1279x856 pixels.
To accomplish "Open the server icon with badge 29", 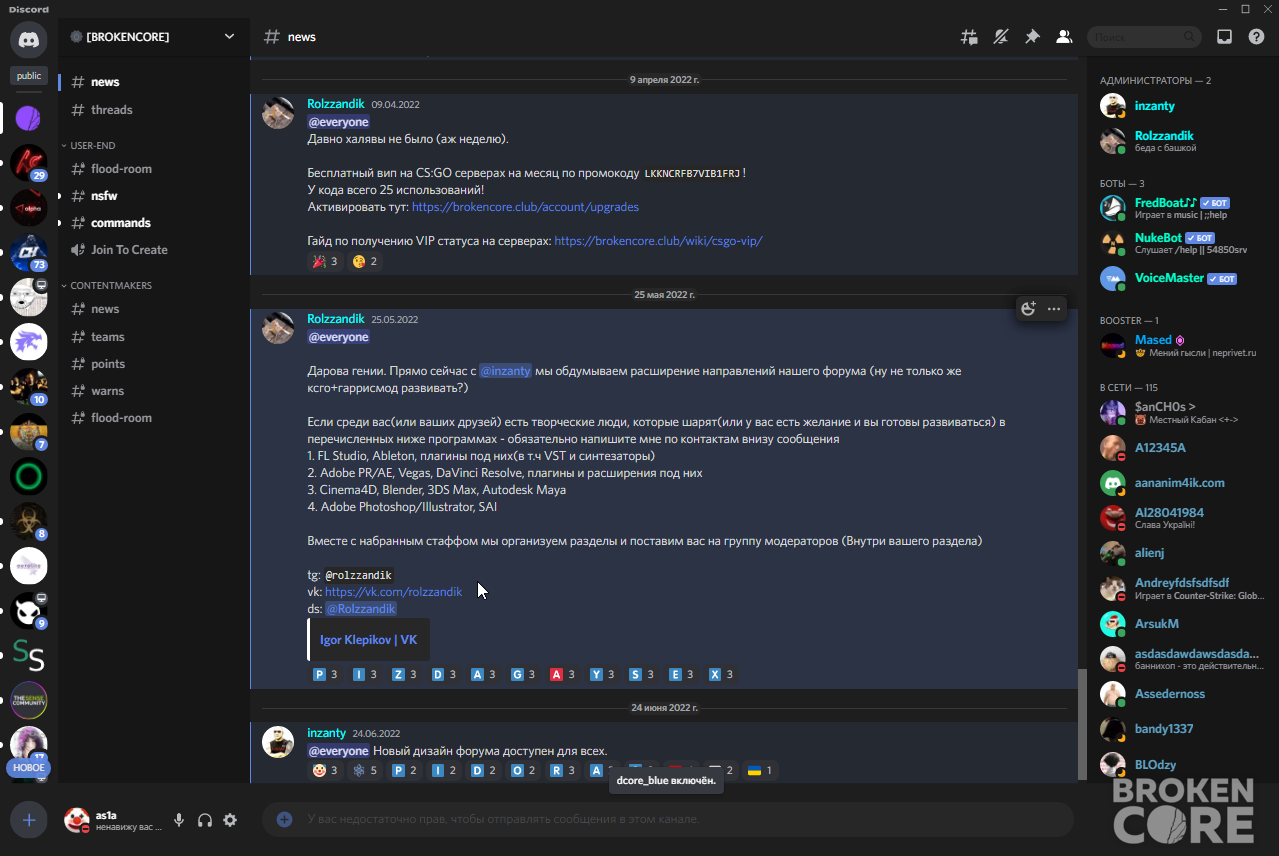I will pos(29,163).
